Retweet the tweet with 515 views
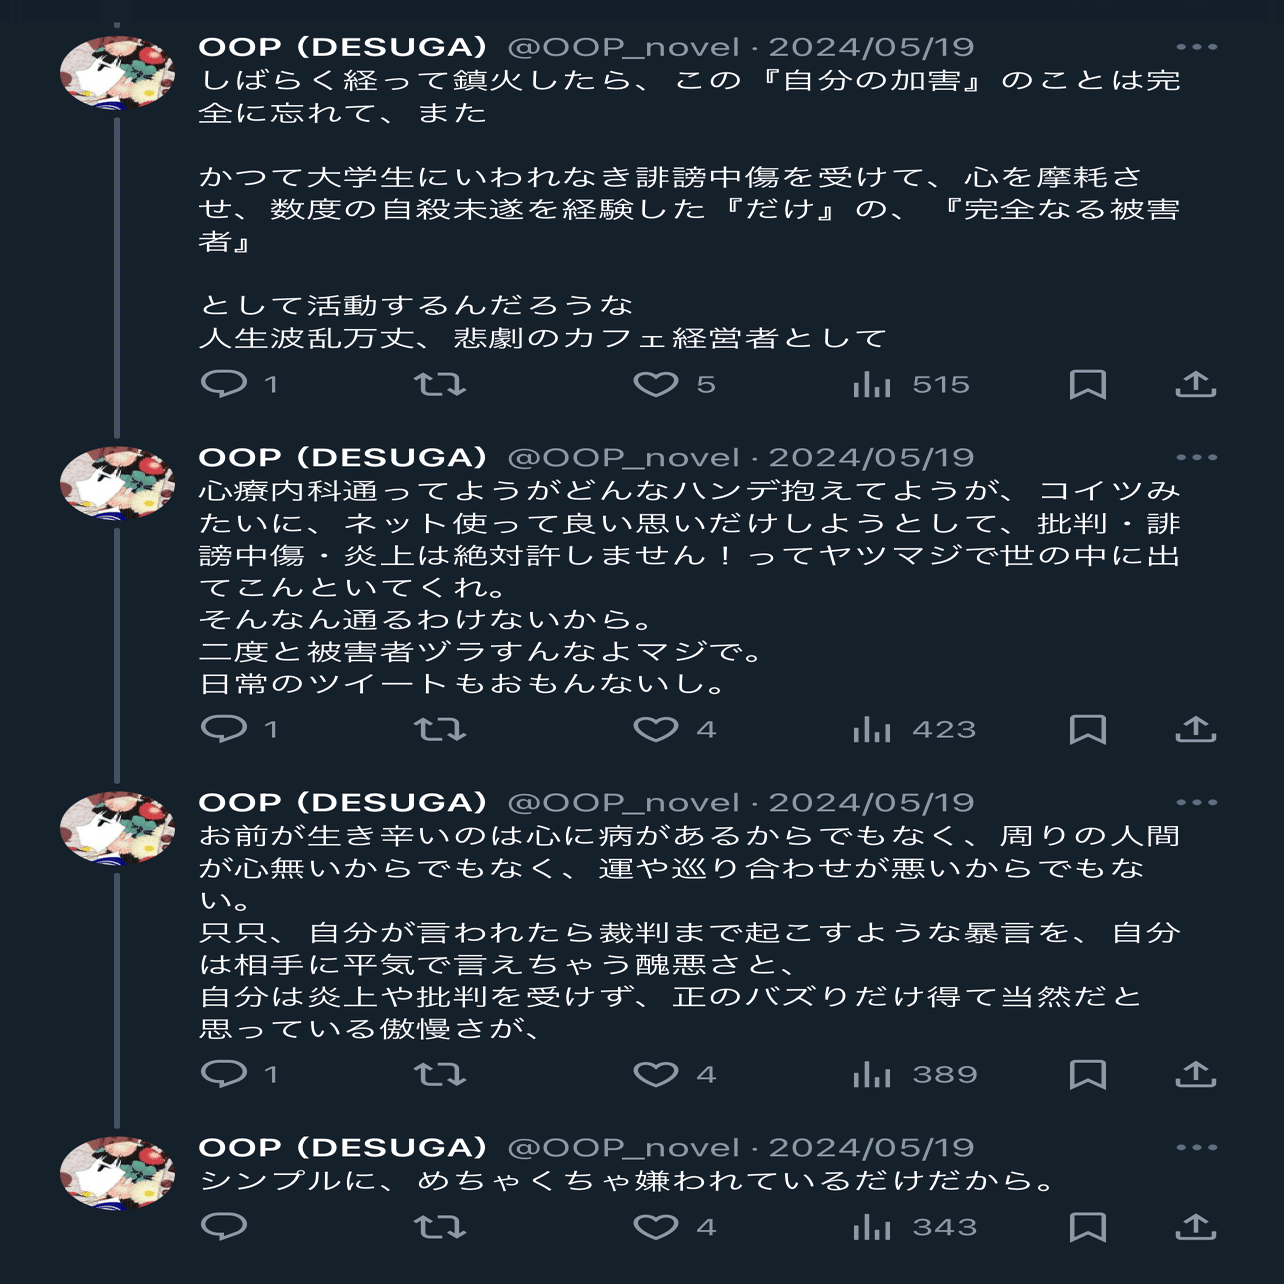 point(440,384)
